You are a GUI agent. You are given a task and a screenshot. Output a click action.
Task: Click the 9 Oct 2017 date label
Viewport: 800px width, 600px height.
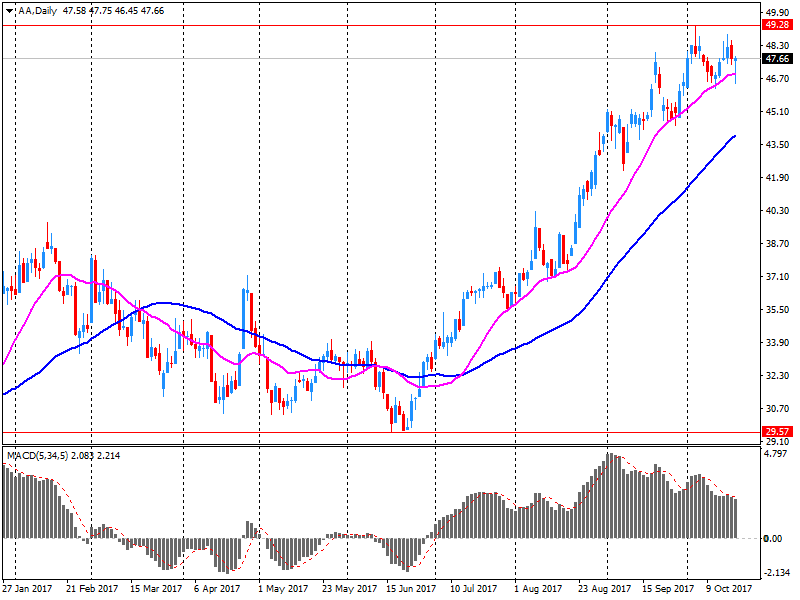click(x=729, y=589)
